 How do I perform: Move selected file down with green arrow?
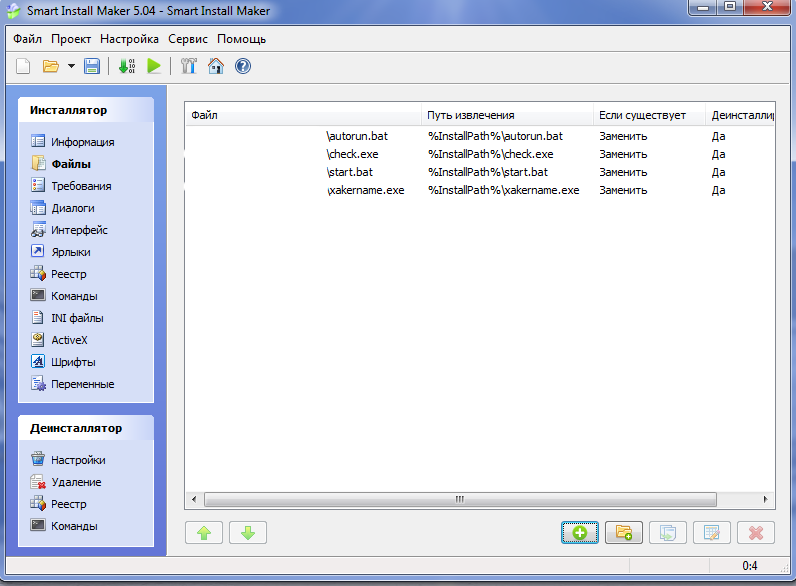click(248, 533)
